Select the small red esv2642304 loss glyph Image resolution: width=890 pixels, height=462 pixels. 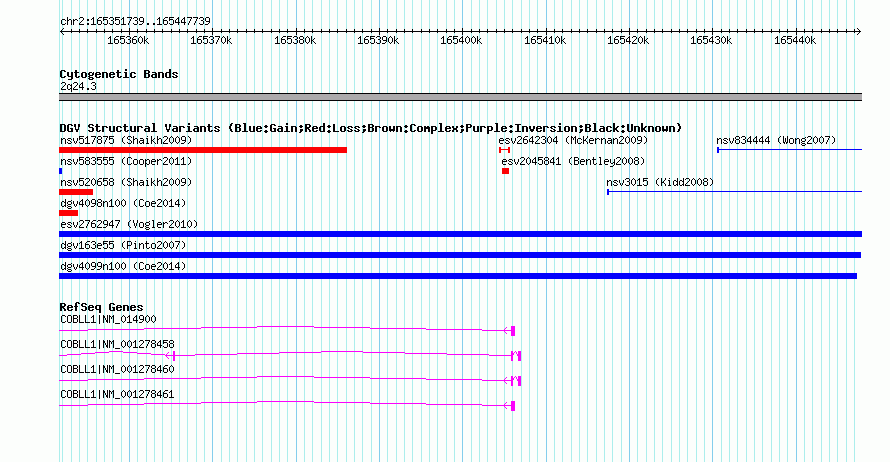(505, 150)
